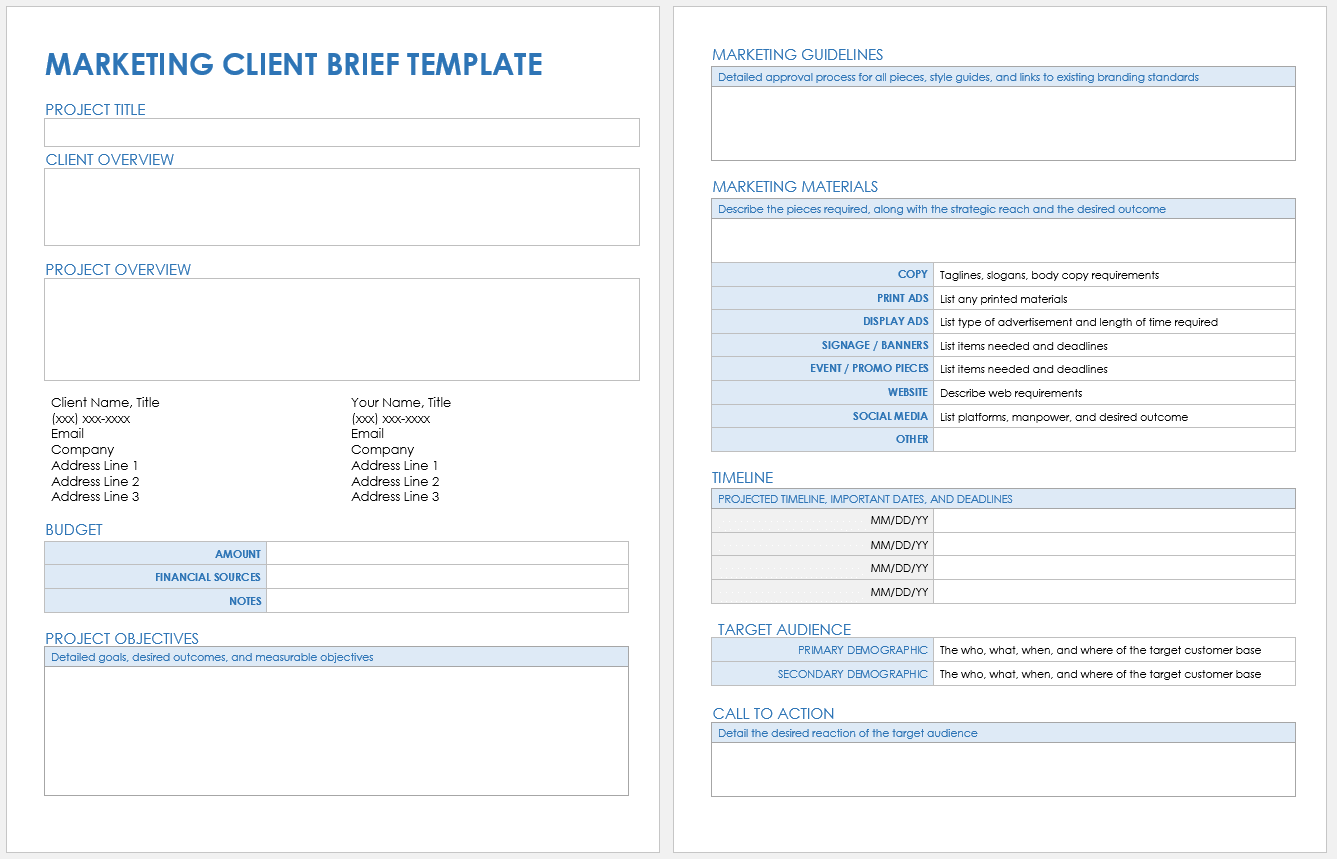Click the PRINT ADS label cell
This screenshot has height=859, width=1337.
[x=823, y=298]
